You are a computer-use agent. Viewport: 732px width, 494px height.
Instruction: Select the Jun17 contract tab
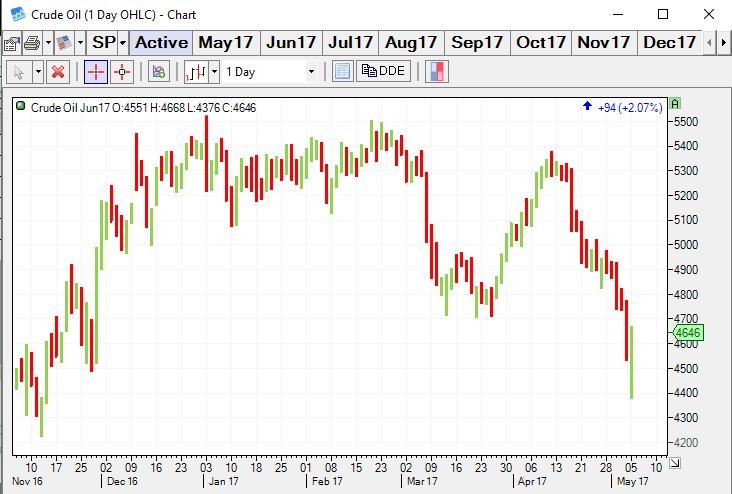pos(291,43)
